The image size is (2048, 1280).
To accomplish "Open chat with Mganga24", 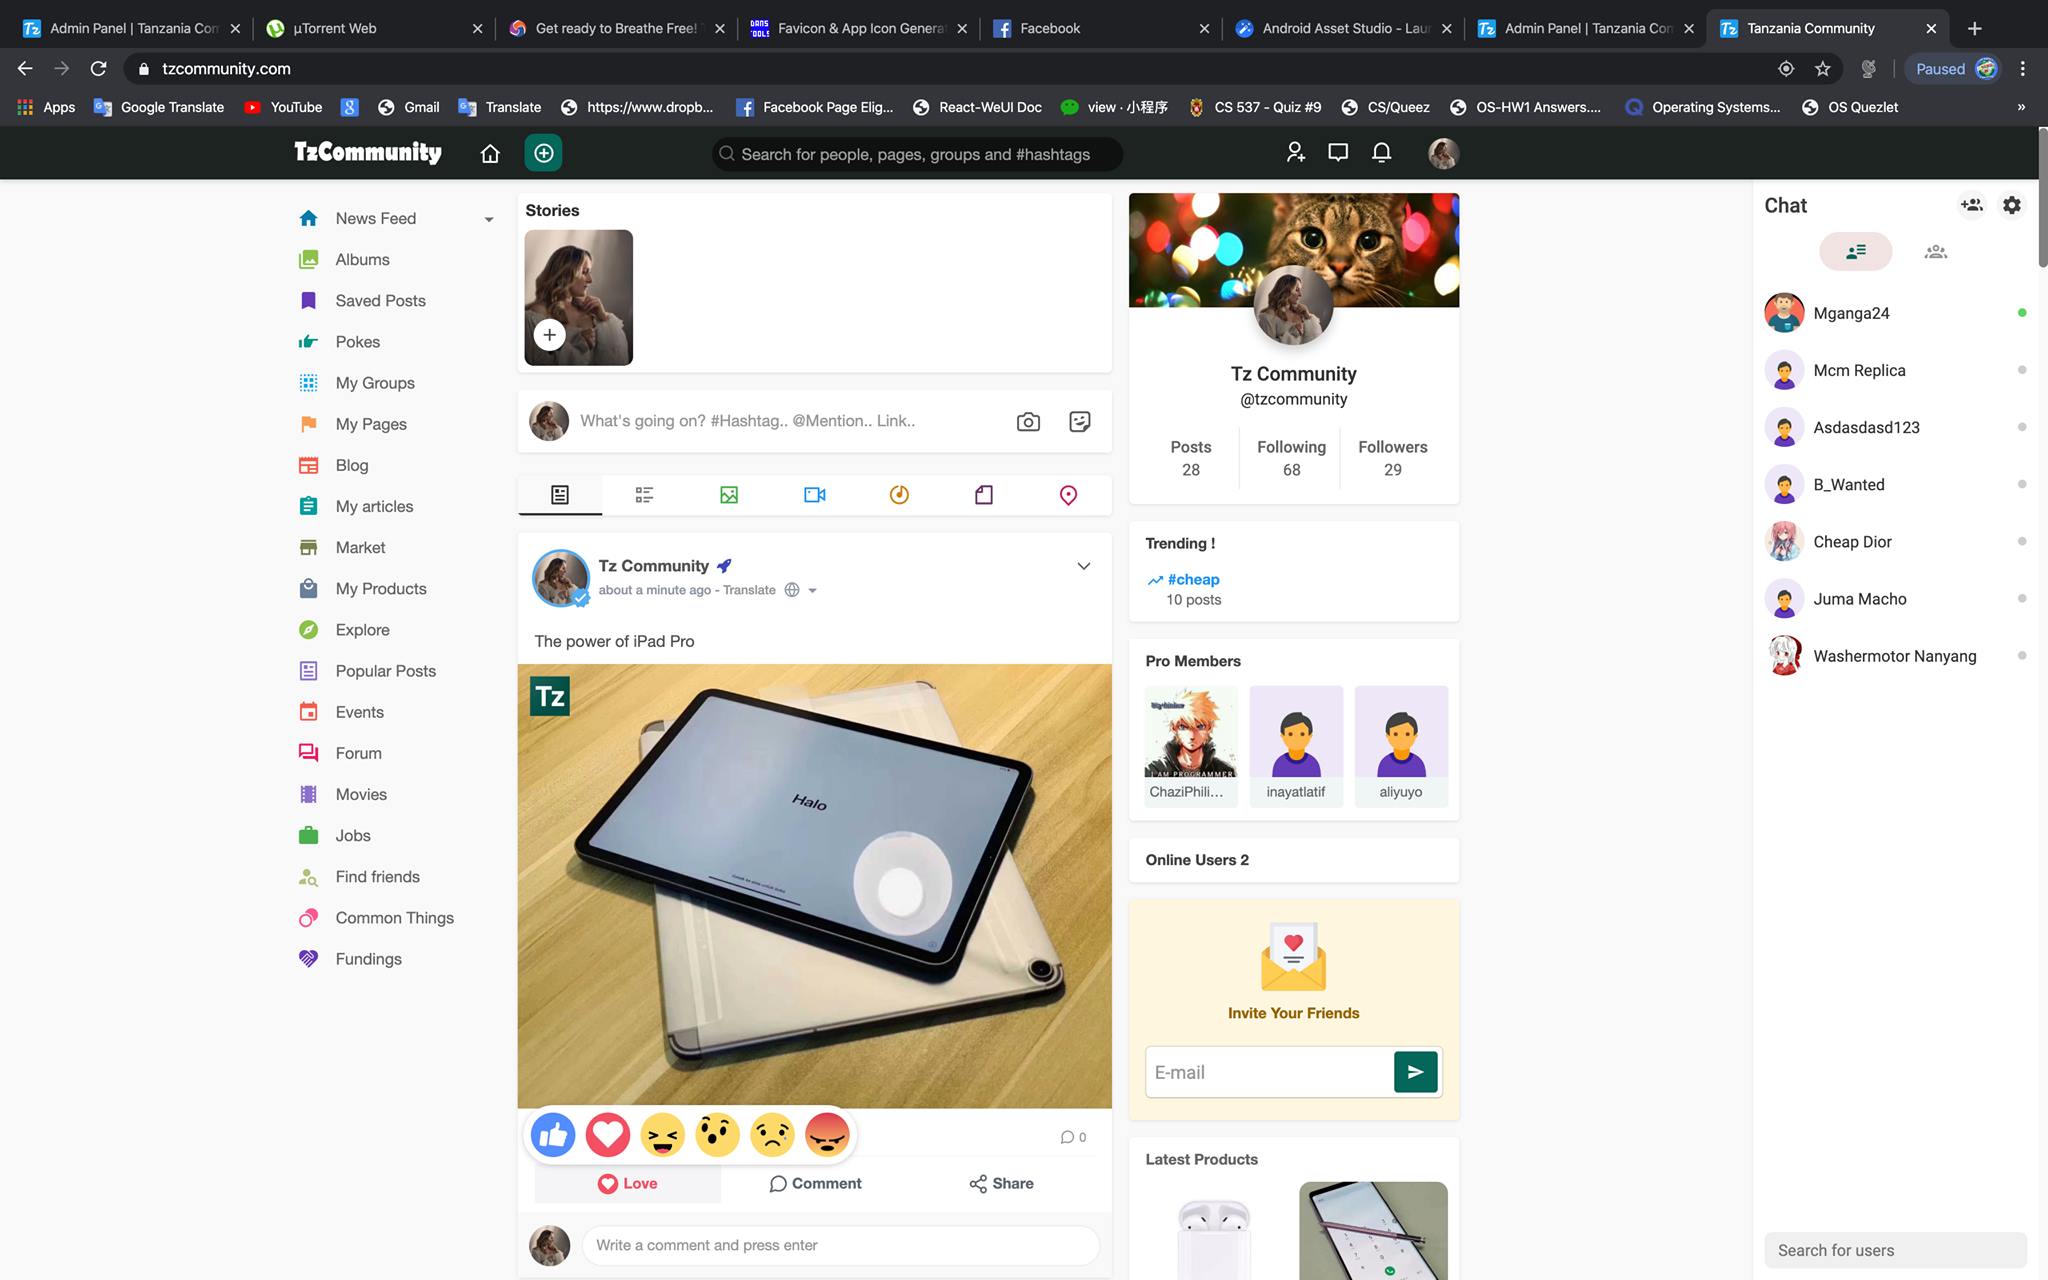I will (1895, 313).
